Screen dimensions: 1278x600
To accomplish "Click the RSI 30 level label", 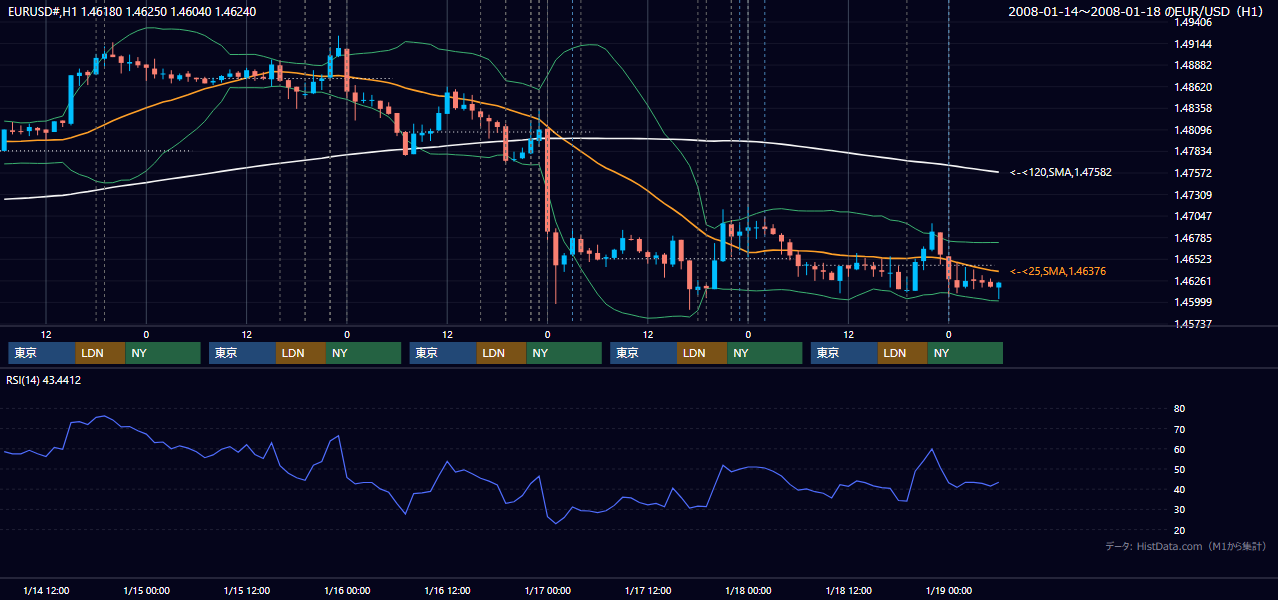I will click(x=1180, y=510).
